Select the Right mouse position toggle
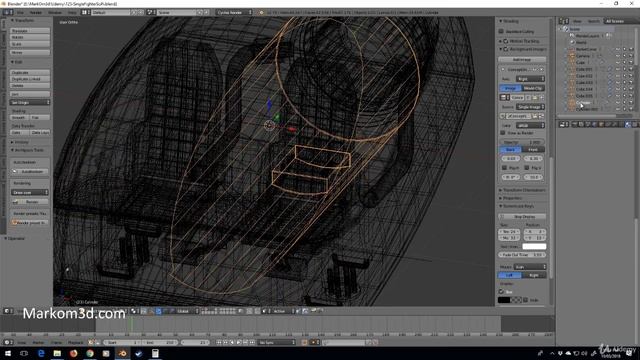This screenshot has height=360, width=640. [x=534, y=276]
